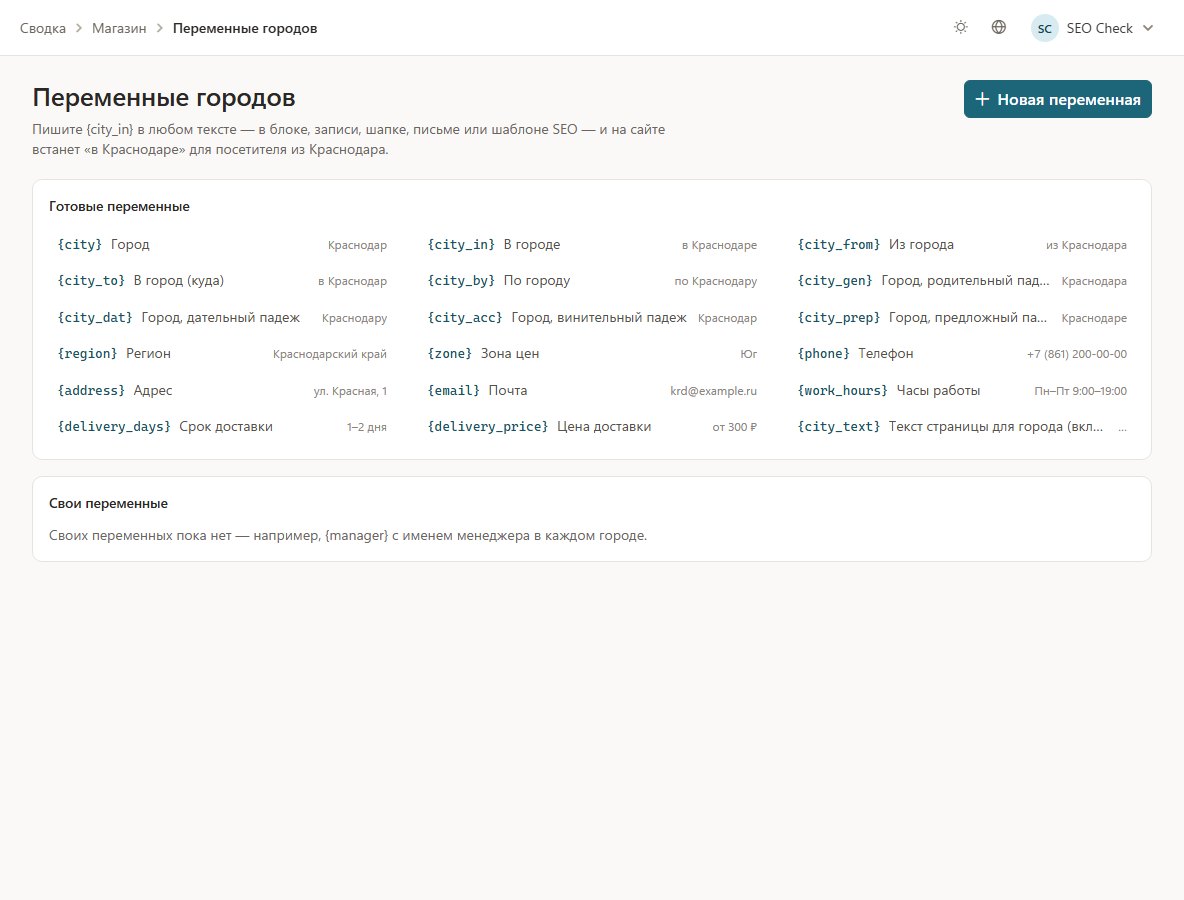The height and width of the screenshot is (900, 1184).
Task: Click the {email} variable code
Action: [453, 390]
